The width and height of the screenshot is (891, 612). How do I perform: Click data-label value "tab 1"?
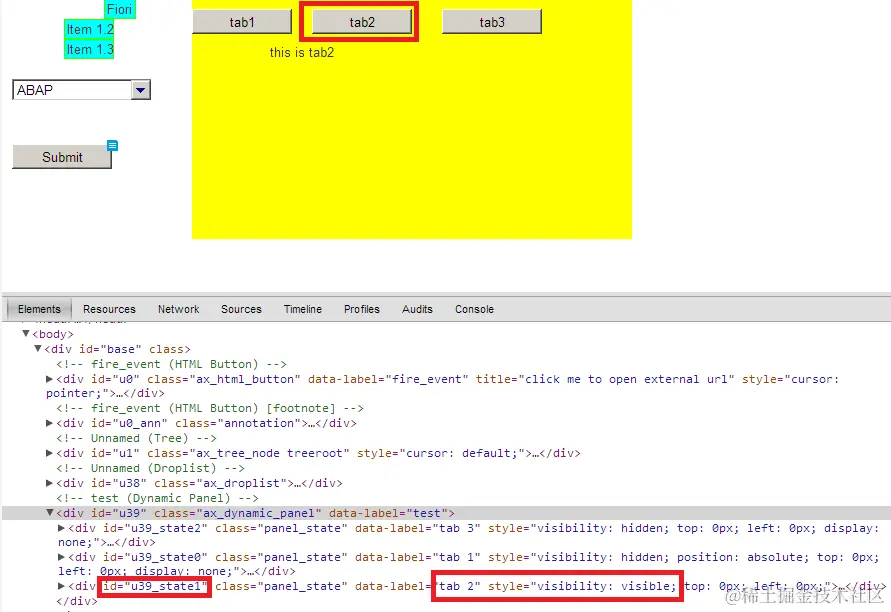[x=456, y=557]
